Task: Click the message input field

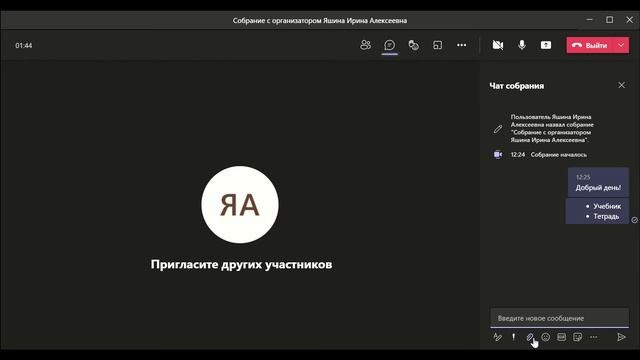Action: click(560, 318)
